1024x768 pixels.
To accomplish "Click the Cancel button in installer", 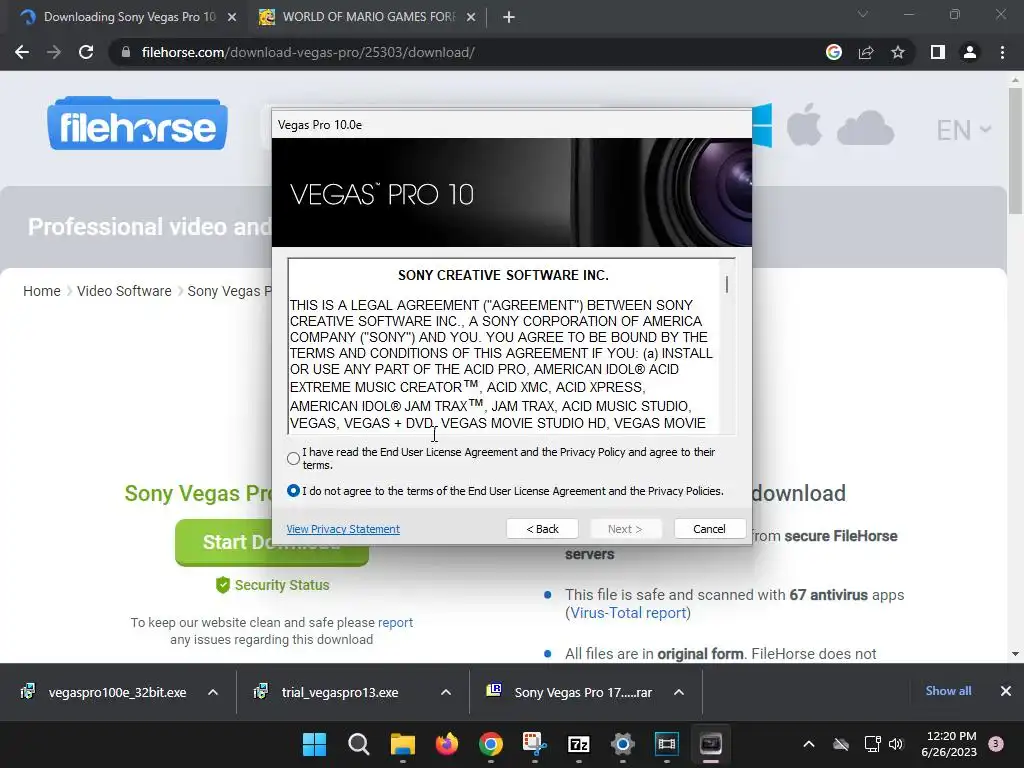I will pos(709,529).
